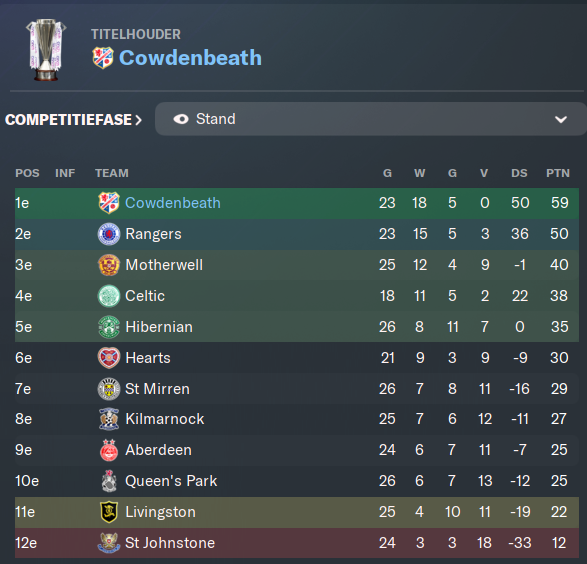Click the Motherwell club badge
Screen dimensions: 587x564
tap(109, 265)
